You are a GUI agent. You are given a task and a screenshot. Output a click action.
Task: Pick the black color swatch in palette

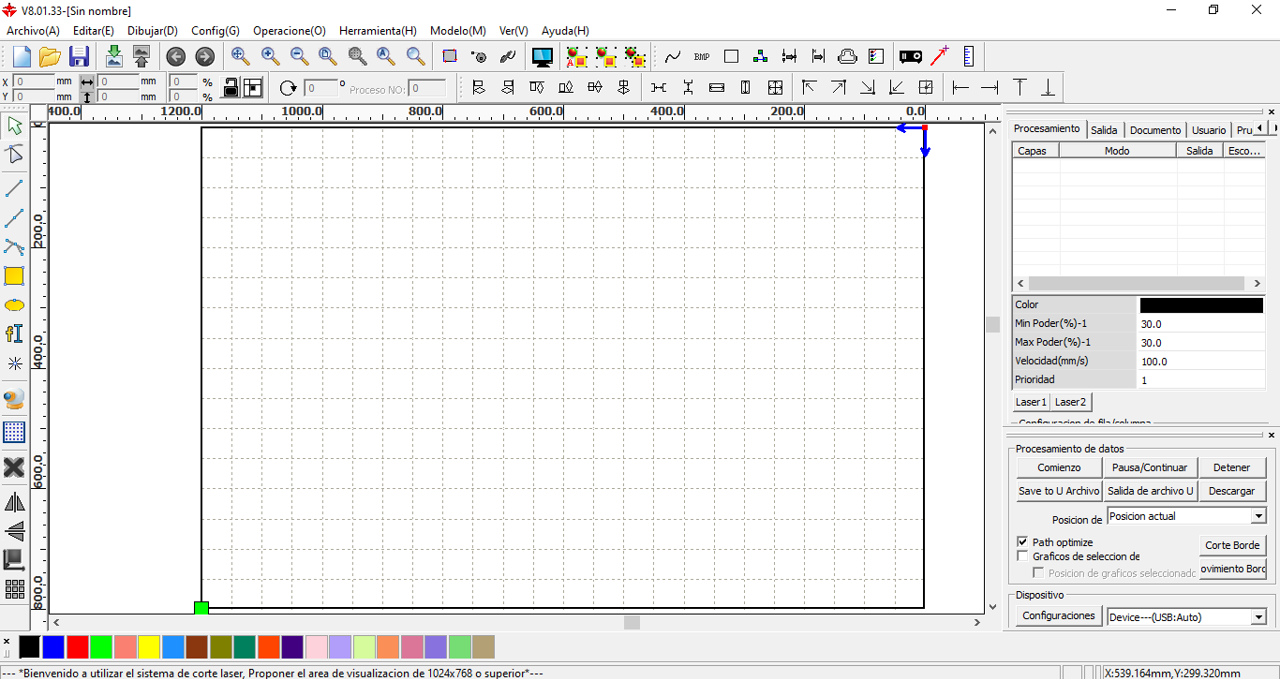pyautogui.click(x=30, y=647)
